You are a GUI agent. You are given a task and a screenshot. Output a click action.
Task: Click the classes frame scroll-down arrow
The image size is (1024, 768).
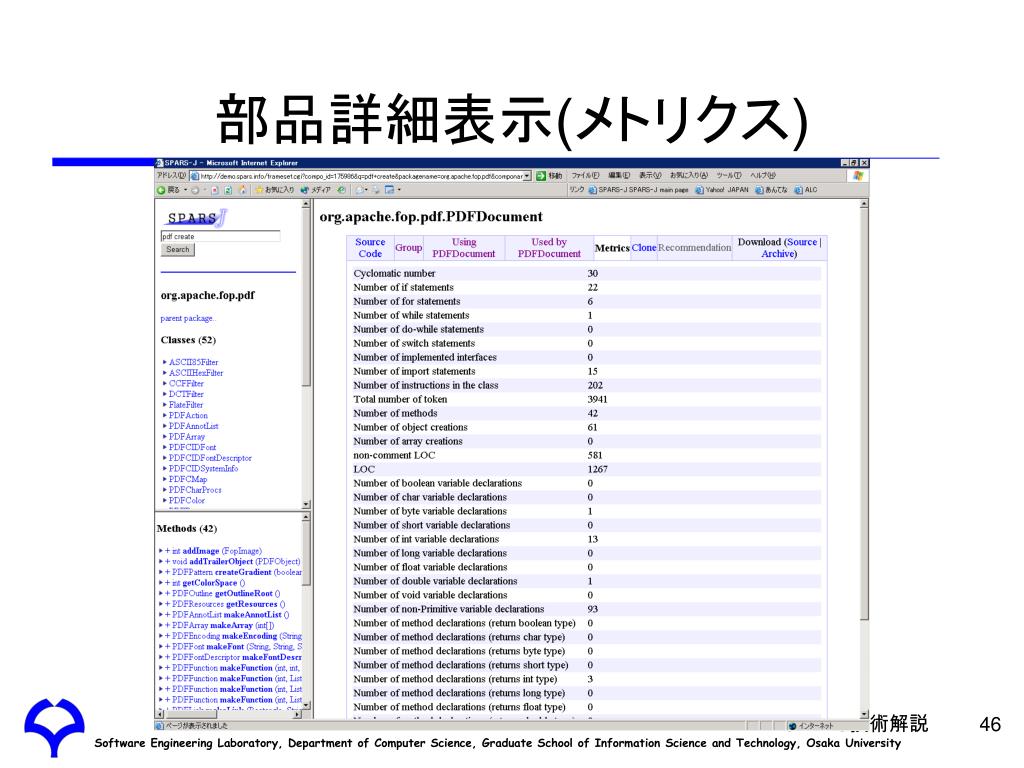pos(306,505)
